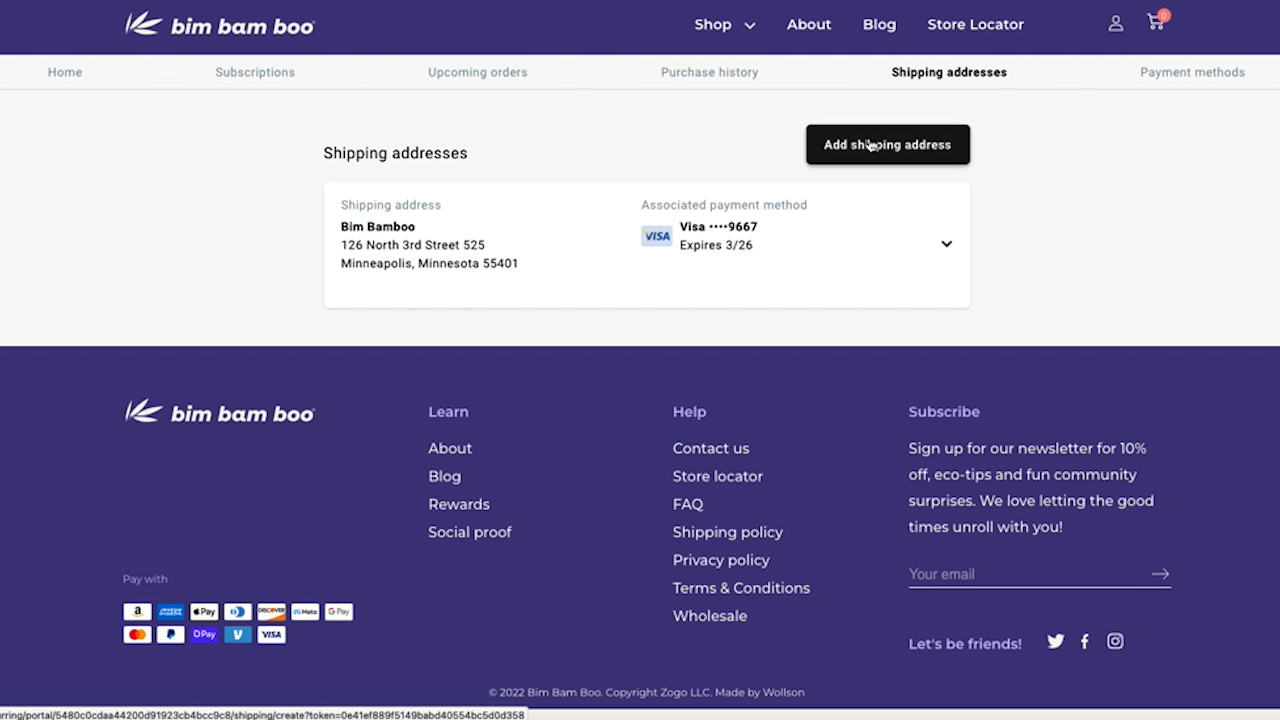
Task: Open the Blog from top navigation
Action: pyautogui.click(x=879, y=25)
